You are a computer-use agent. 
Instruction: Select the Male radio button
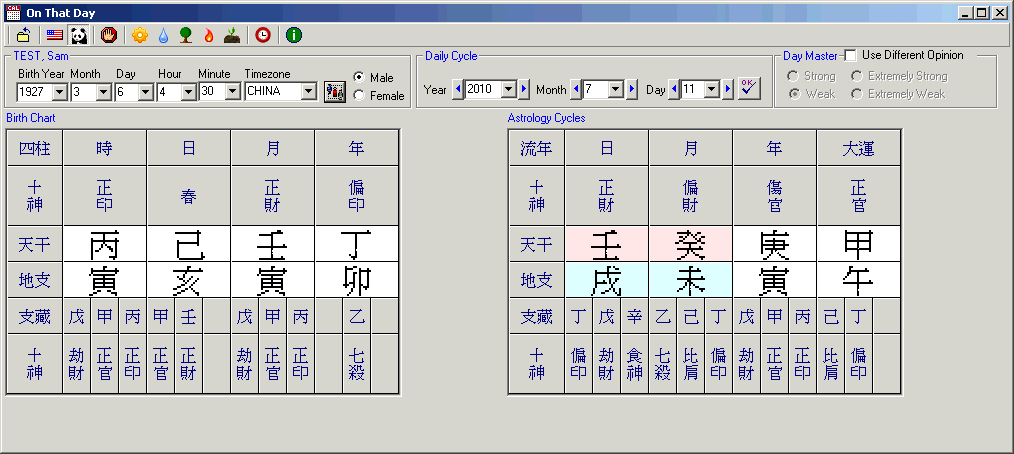tap(359, 77)
